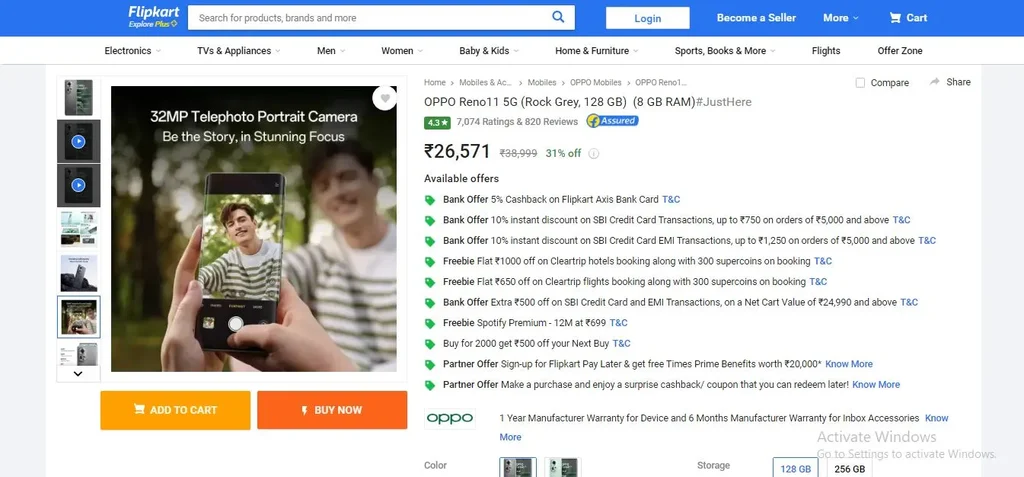1024x477 pixels.
Task: Click the Flipkart Assured badge
Action: 612,121
